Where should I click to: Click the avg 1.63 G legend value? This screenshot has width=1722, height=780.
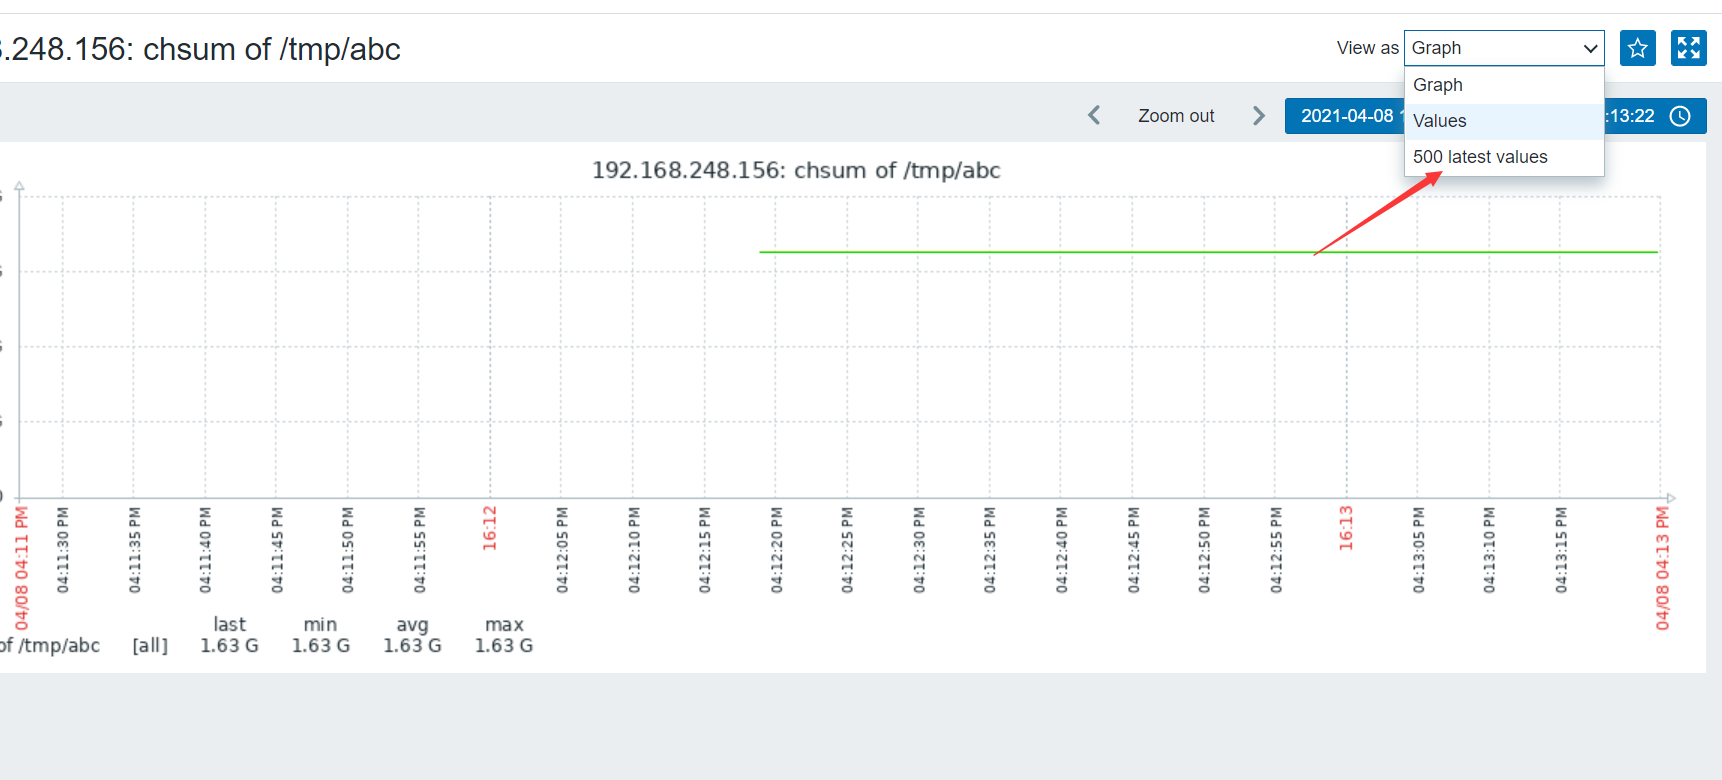pos(412,646)
